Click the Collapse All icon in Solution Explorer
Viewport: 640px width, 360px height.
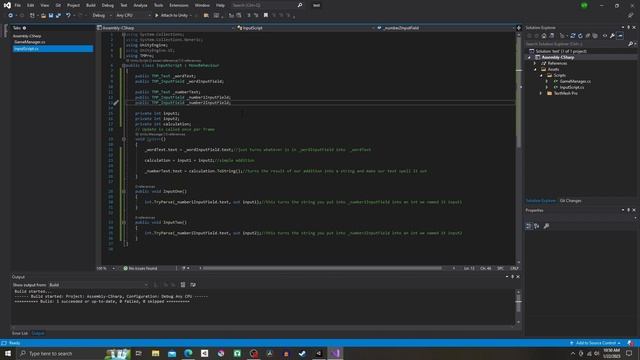[x=588, y=36]
